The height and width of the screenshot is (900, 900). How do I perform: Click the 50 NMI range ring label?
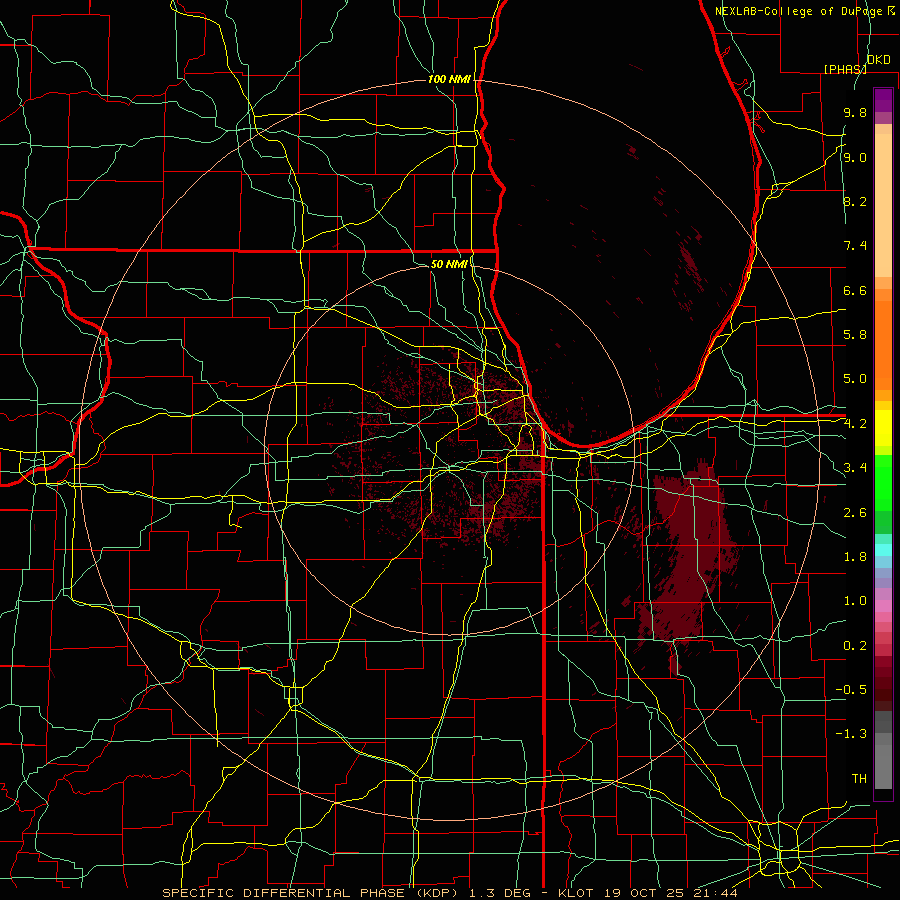449,264
